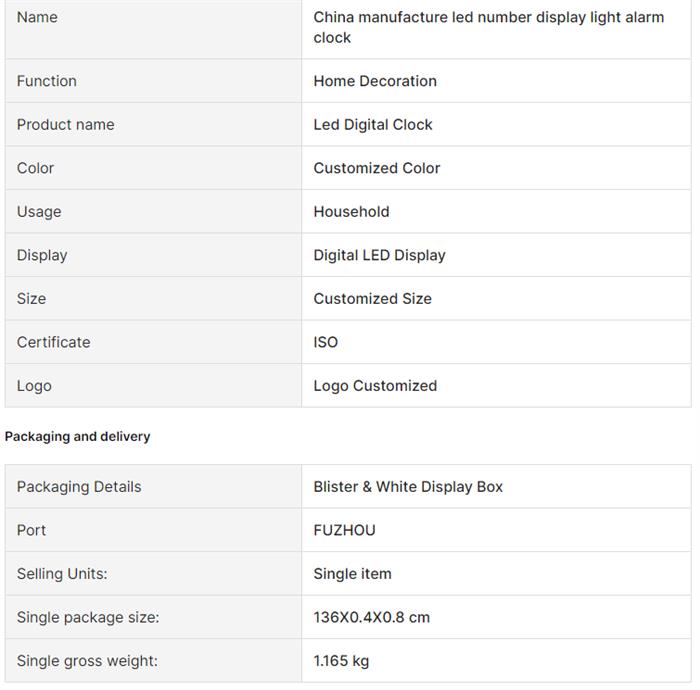This screenshot has width=700, height=690.
Task: Select the 'Single gross weight:' label
Action: tap(87, 661)
